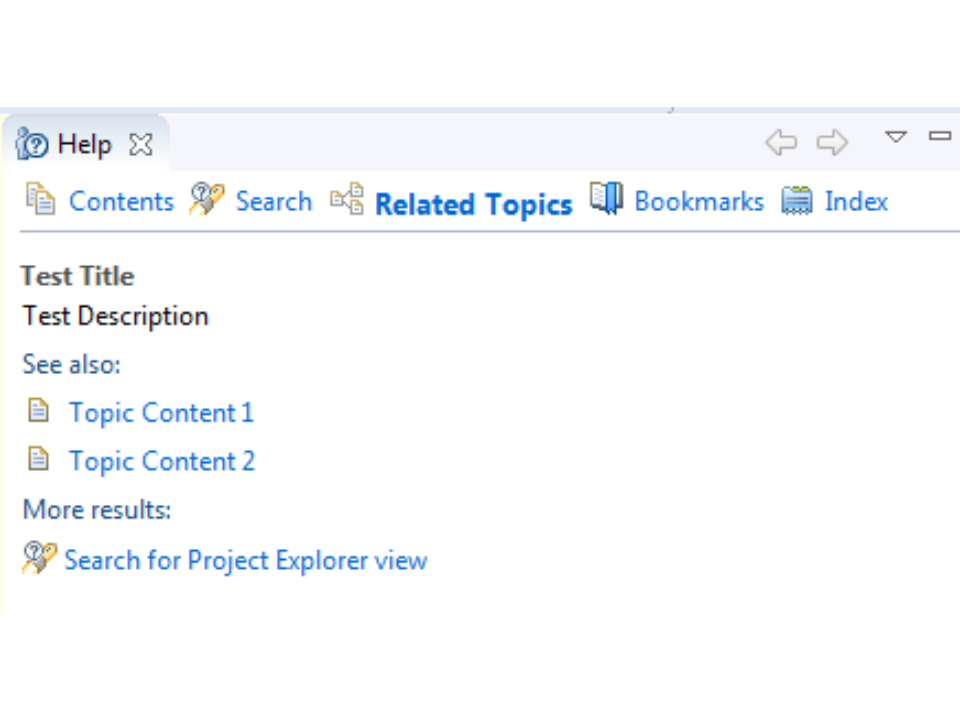Click the Bookmarks book icon
The image size is (960, 720).
(x=606, y=198)
